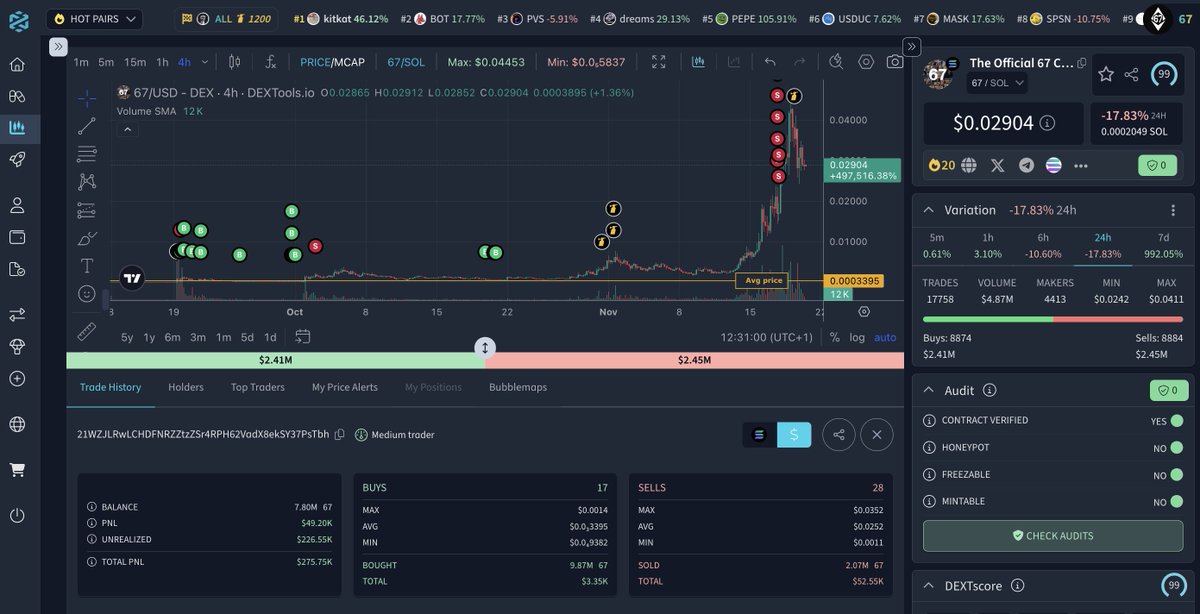Screen dimensions: 1200x614
Task: Toggle percent scale on chart
Action: (x=835, y=337)
